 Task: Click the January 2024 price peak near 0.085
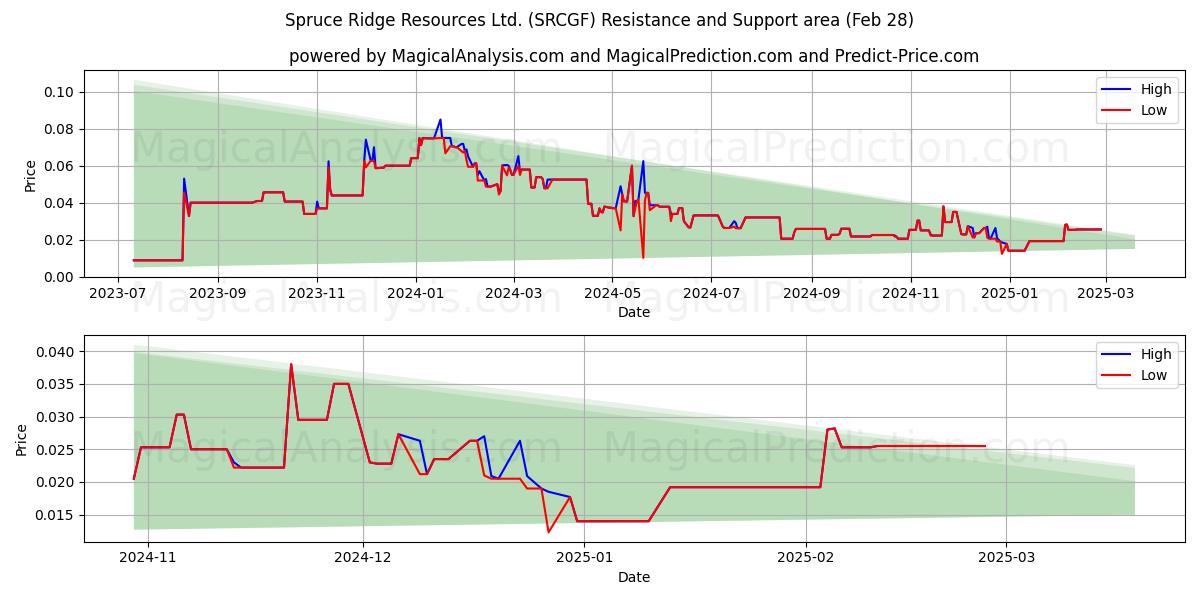(440, 120)
